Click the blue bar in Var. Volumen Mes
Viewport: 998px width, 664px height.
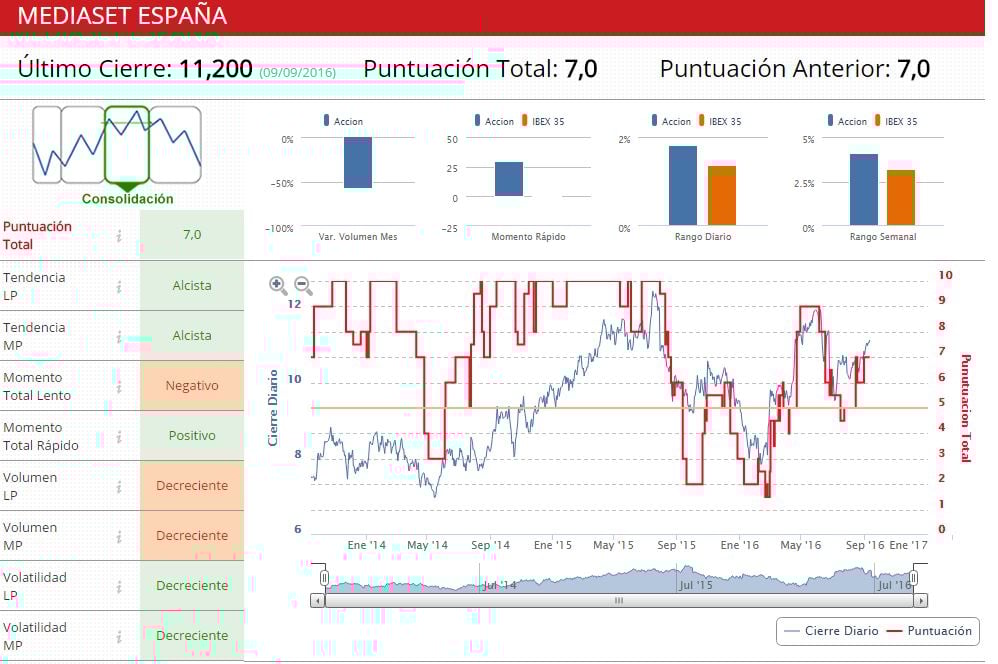[x=358, y=163]
